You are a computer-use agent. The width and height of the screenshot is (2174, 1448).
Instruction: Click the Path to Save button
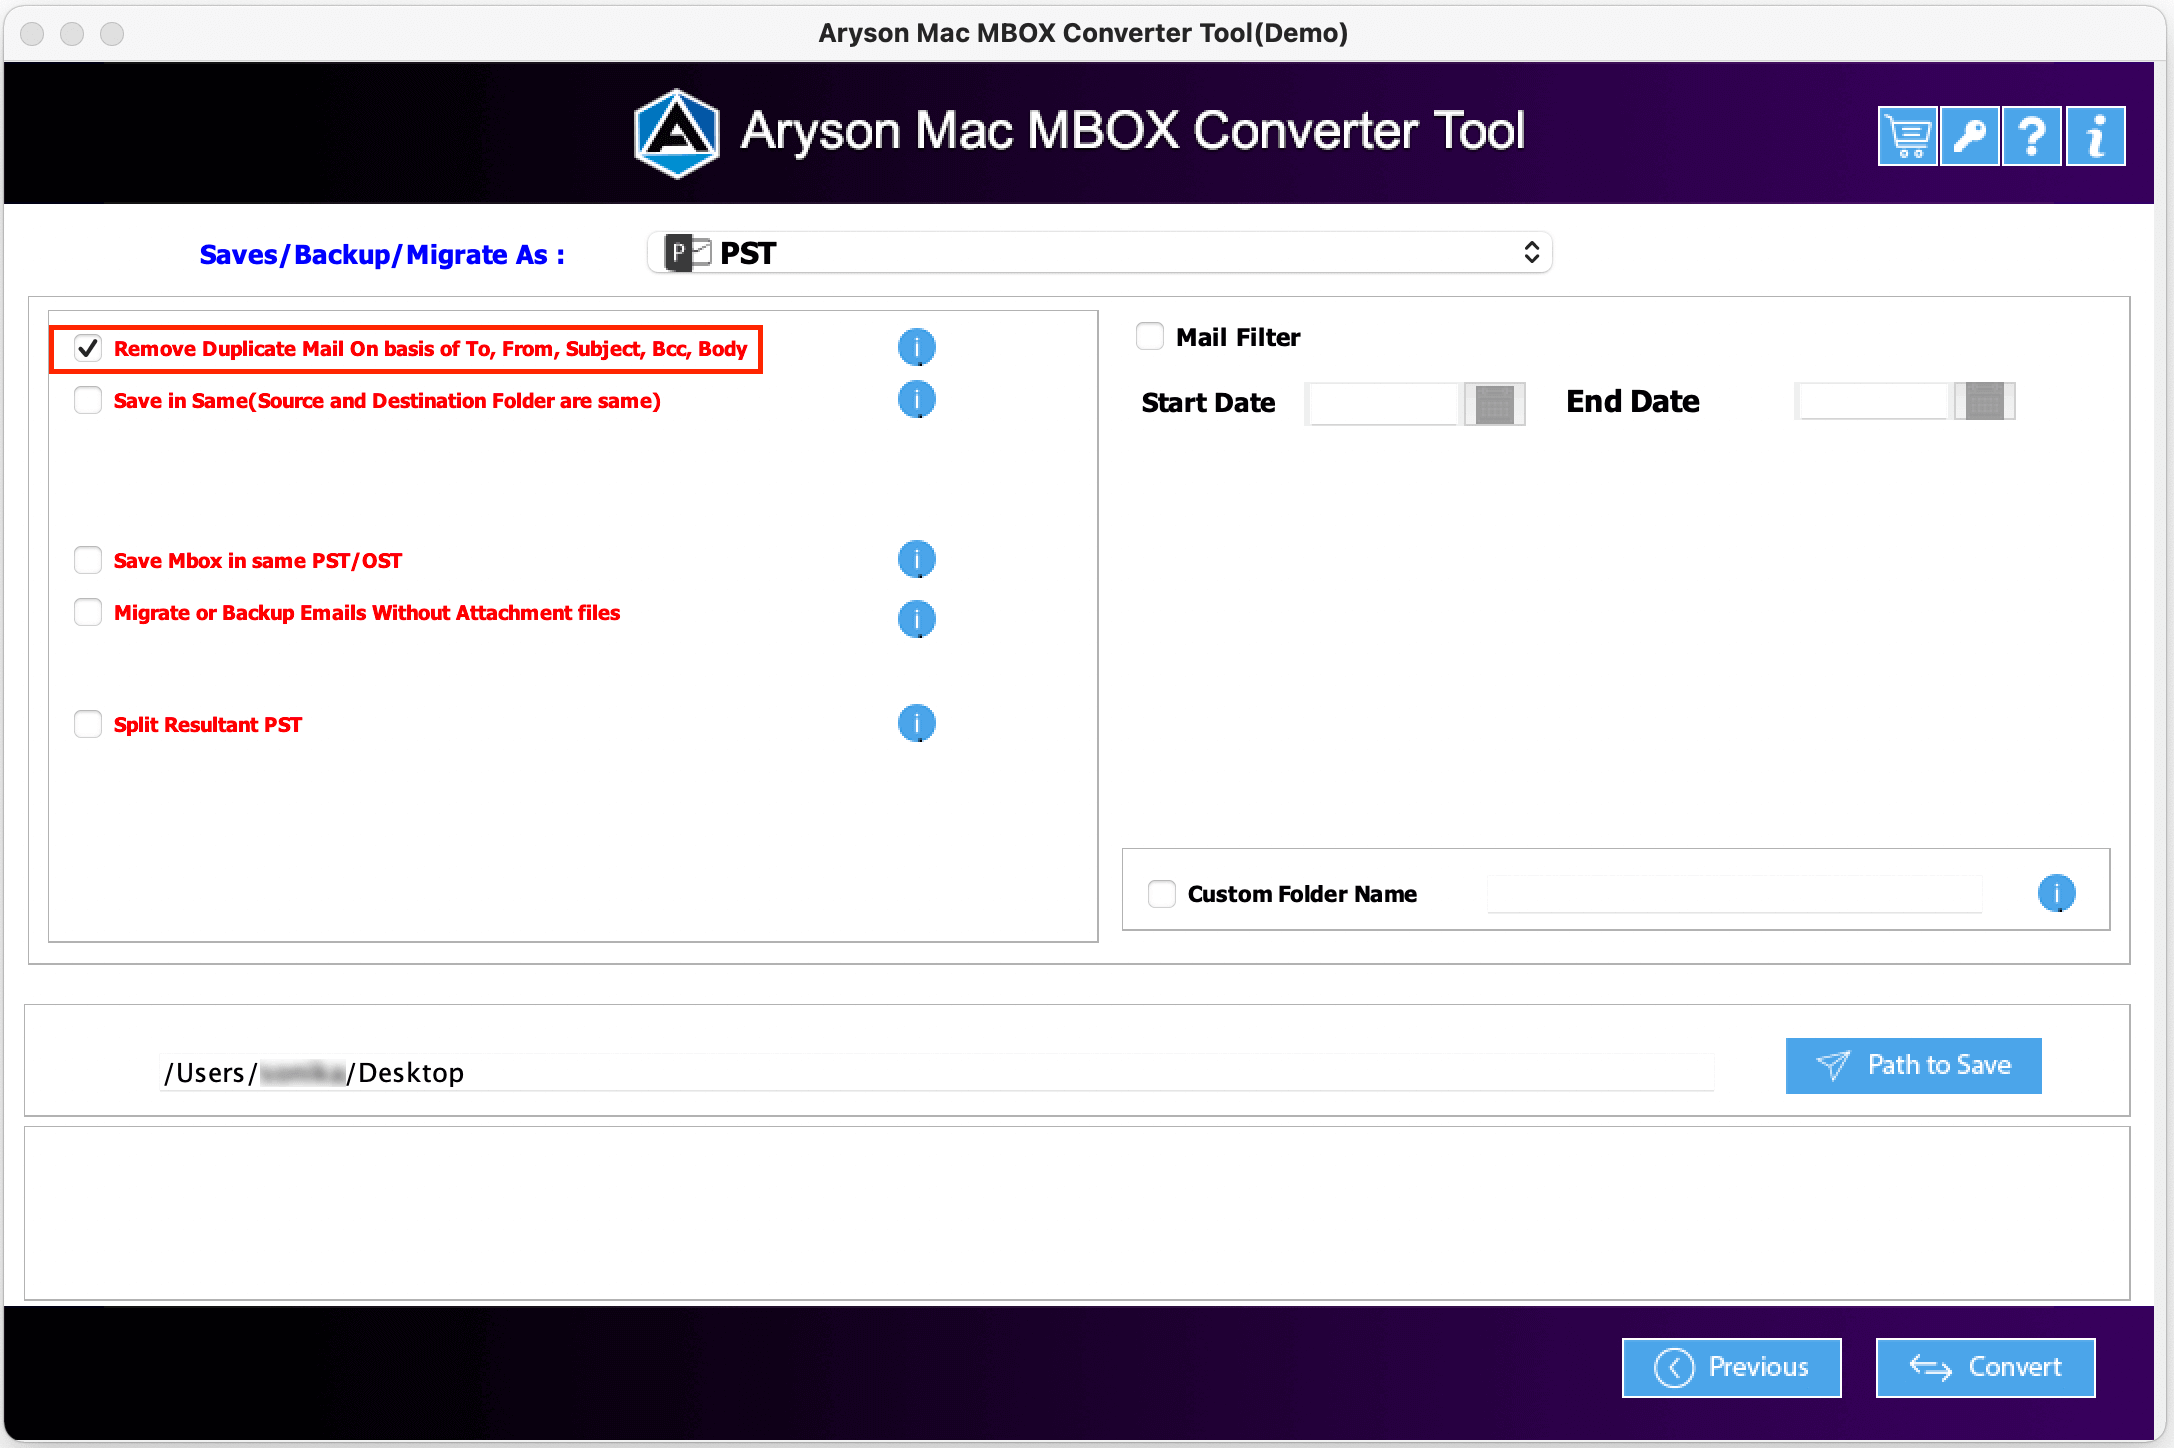point(1913,1066)
